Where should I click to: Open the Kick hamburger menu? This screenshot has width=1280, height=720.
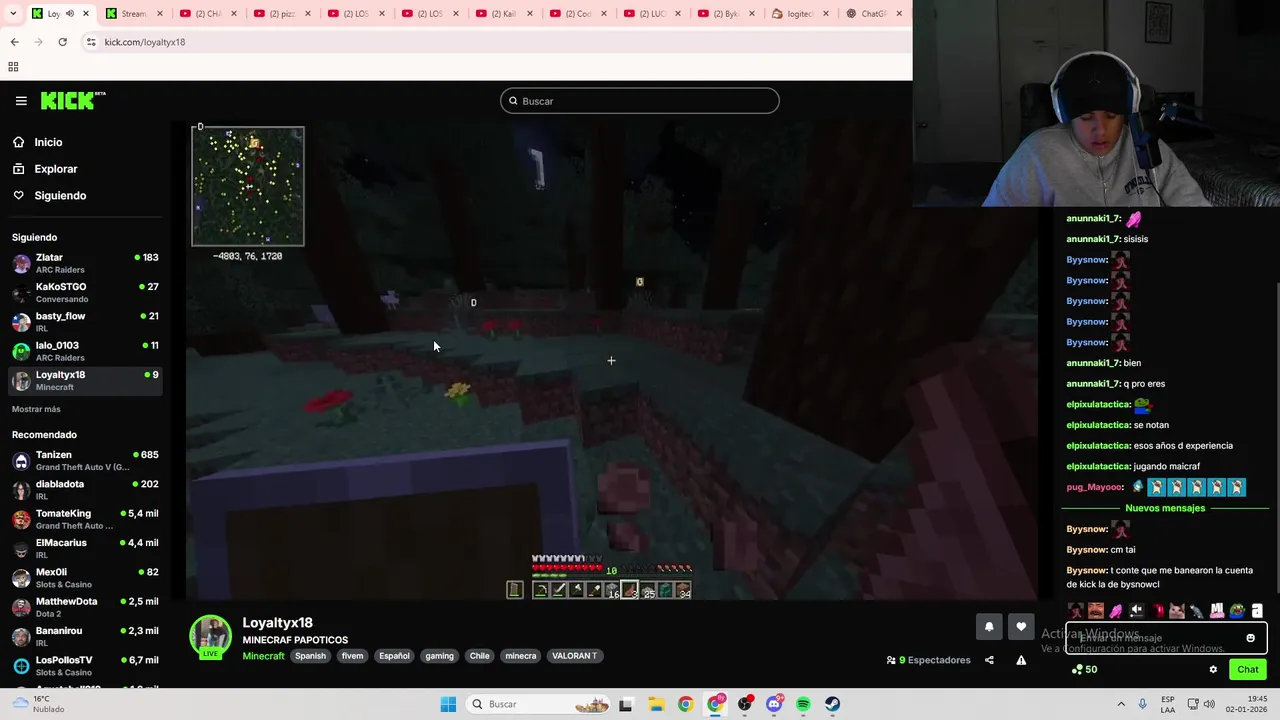tap(21, 101)
